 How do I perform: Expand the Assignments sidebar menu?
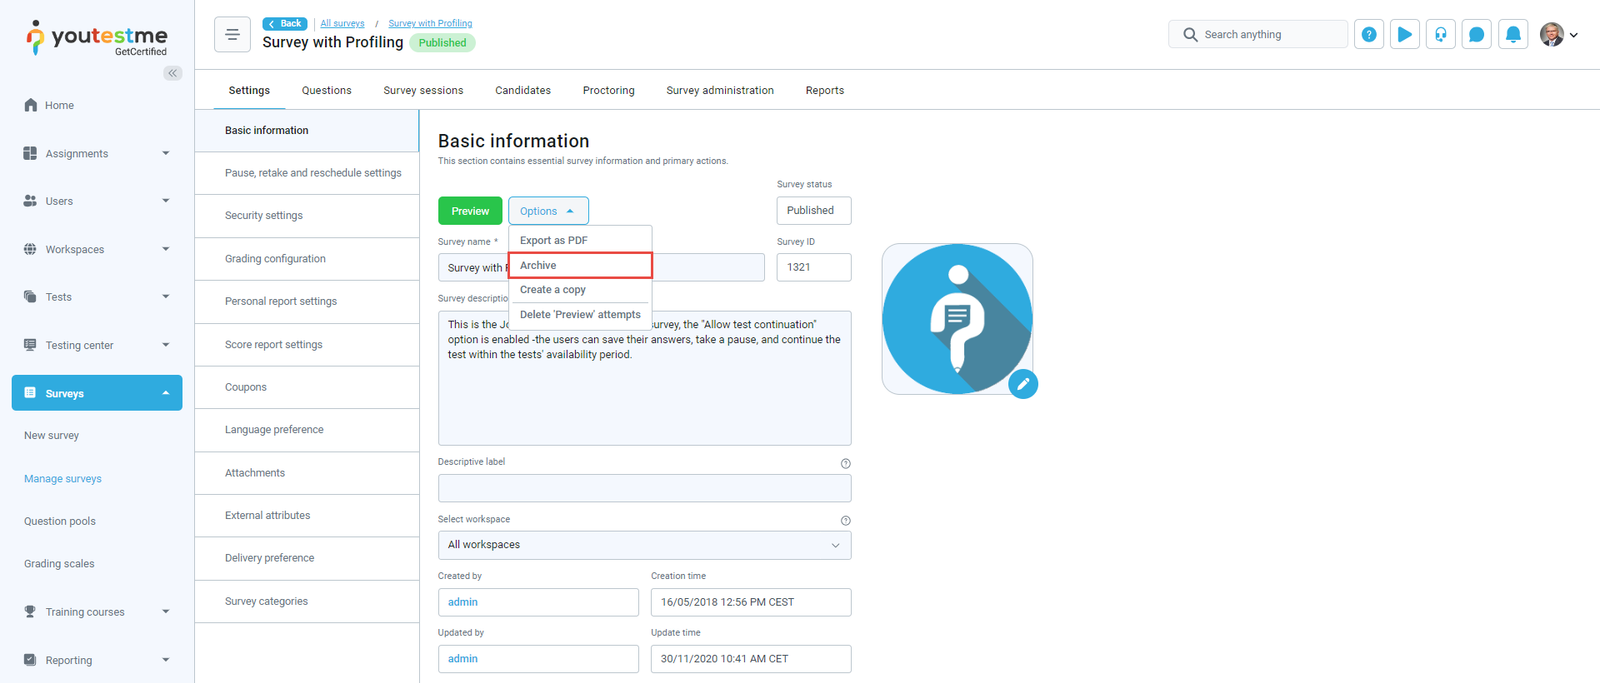pos(96,154)
